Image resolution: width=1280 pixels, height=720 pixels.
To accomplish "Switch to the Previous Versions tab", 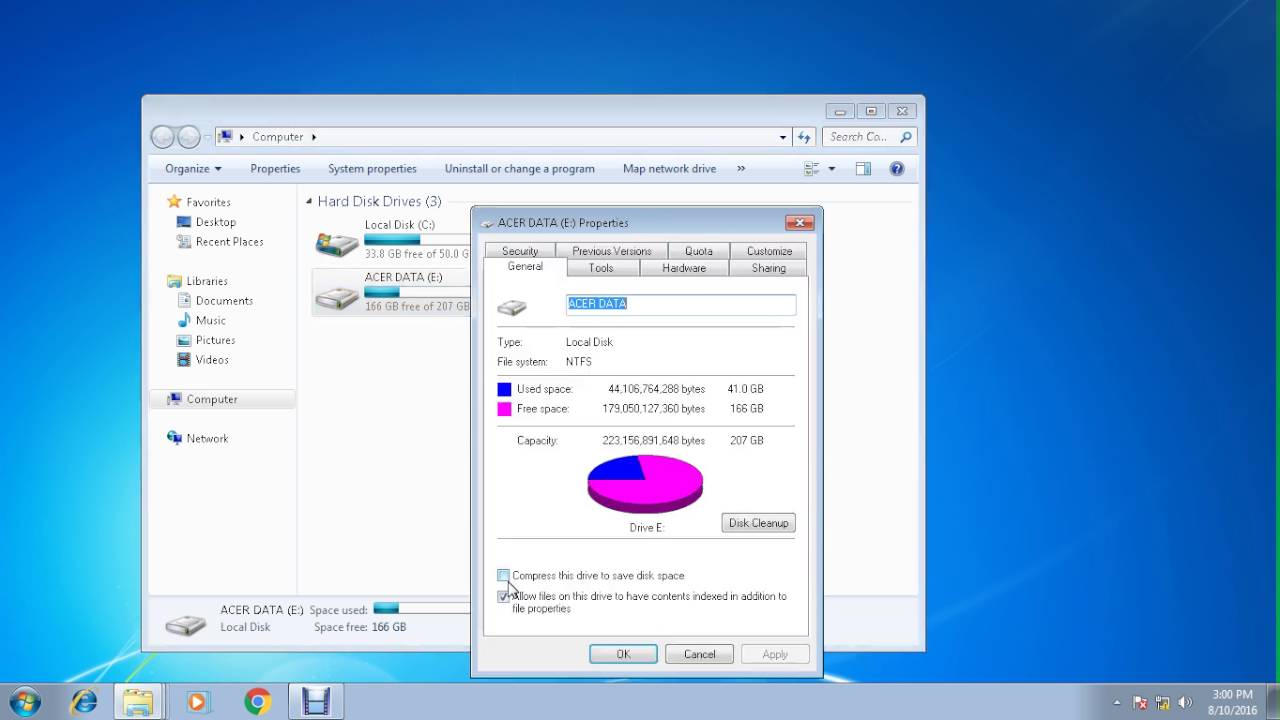I will click(x=612, y=251).
